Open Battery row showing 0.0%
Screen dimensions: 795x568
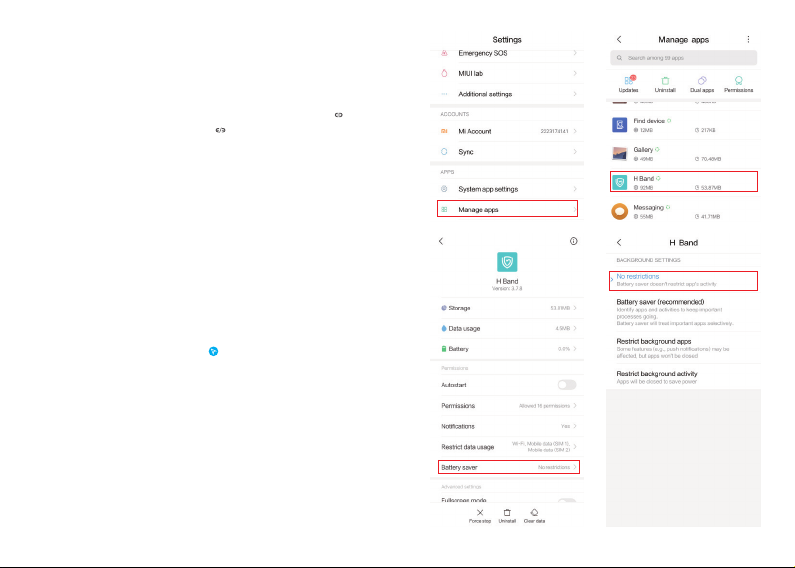coord(507,349)
